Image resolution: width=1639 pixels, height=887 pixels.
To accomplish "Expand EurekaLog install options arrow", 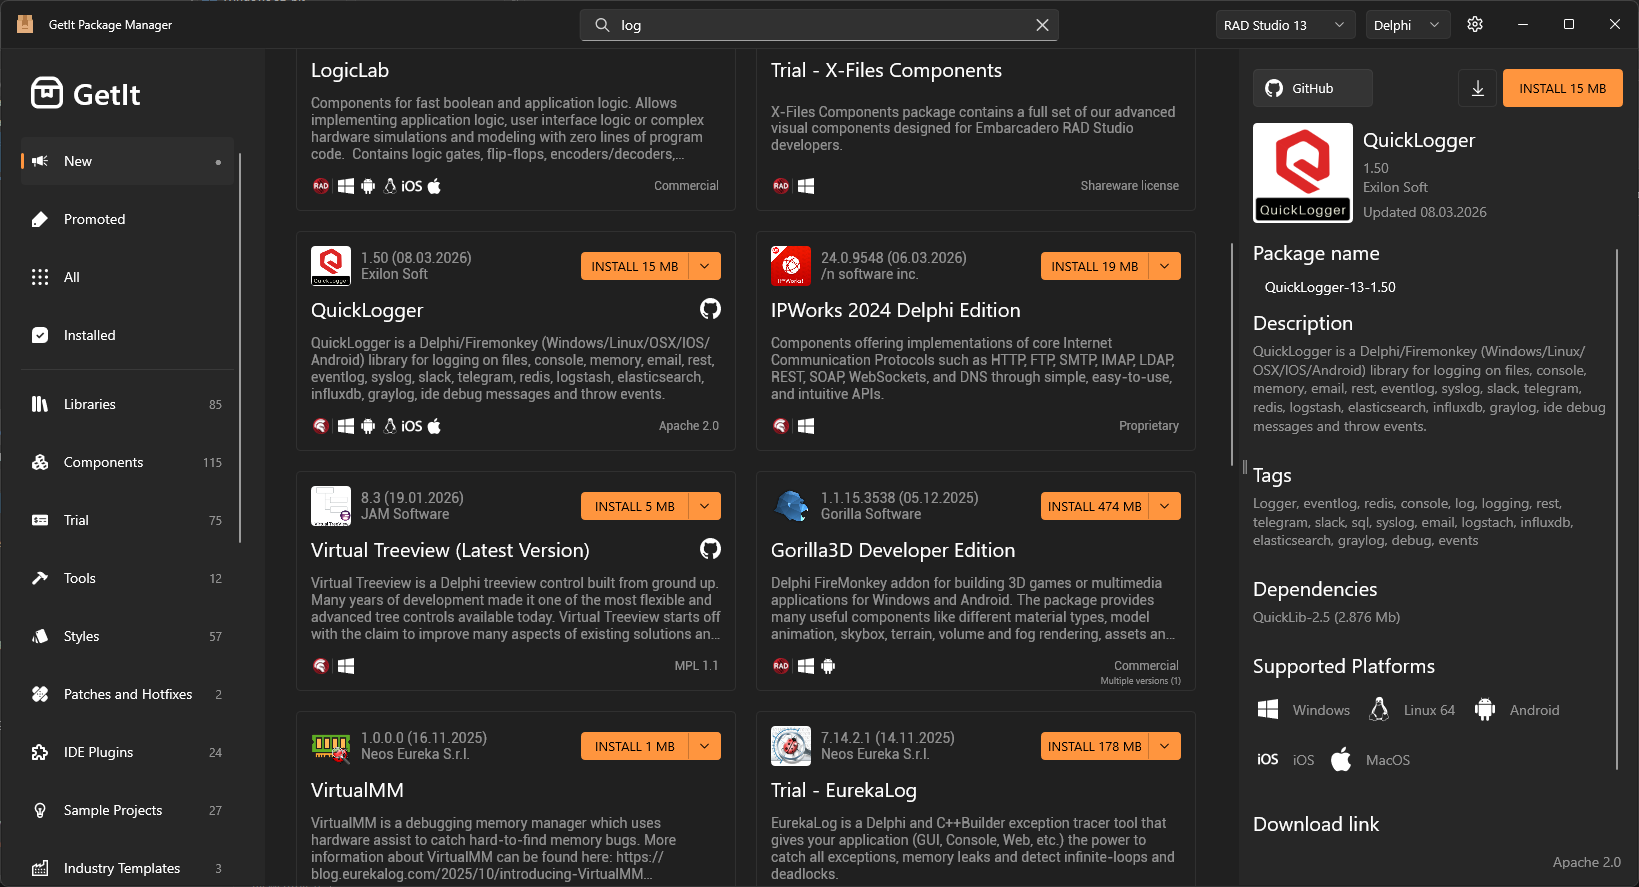I will click(x=1165, y=746).
